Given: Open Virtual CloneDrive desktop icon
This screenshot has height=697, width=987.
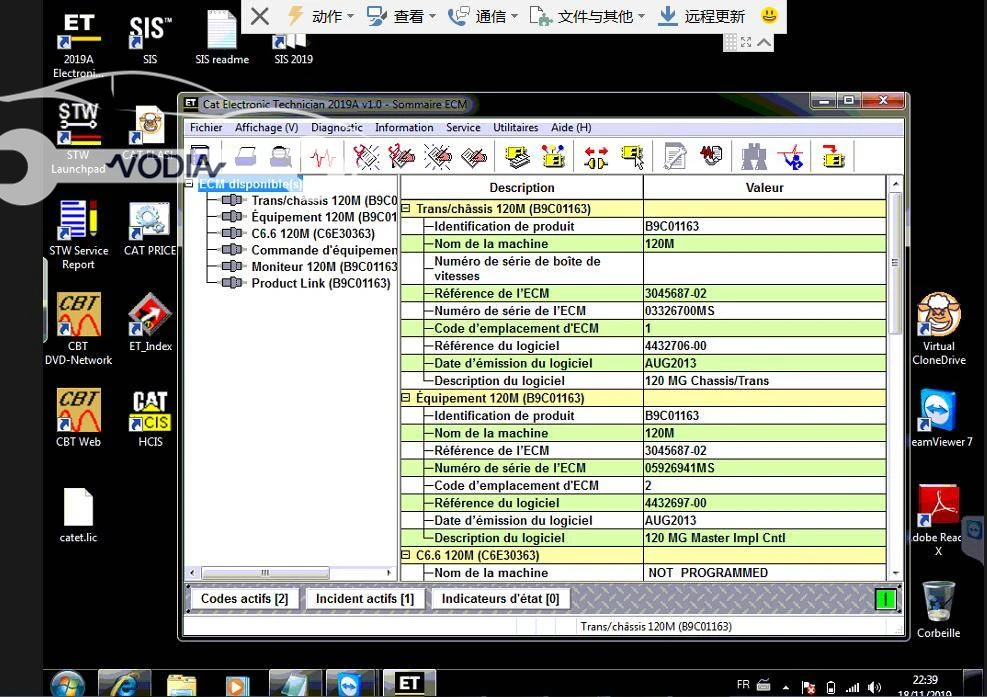Looking at the screenshot, I should click(939, 329).
